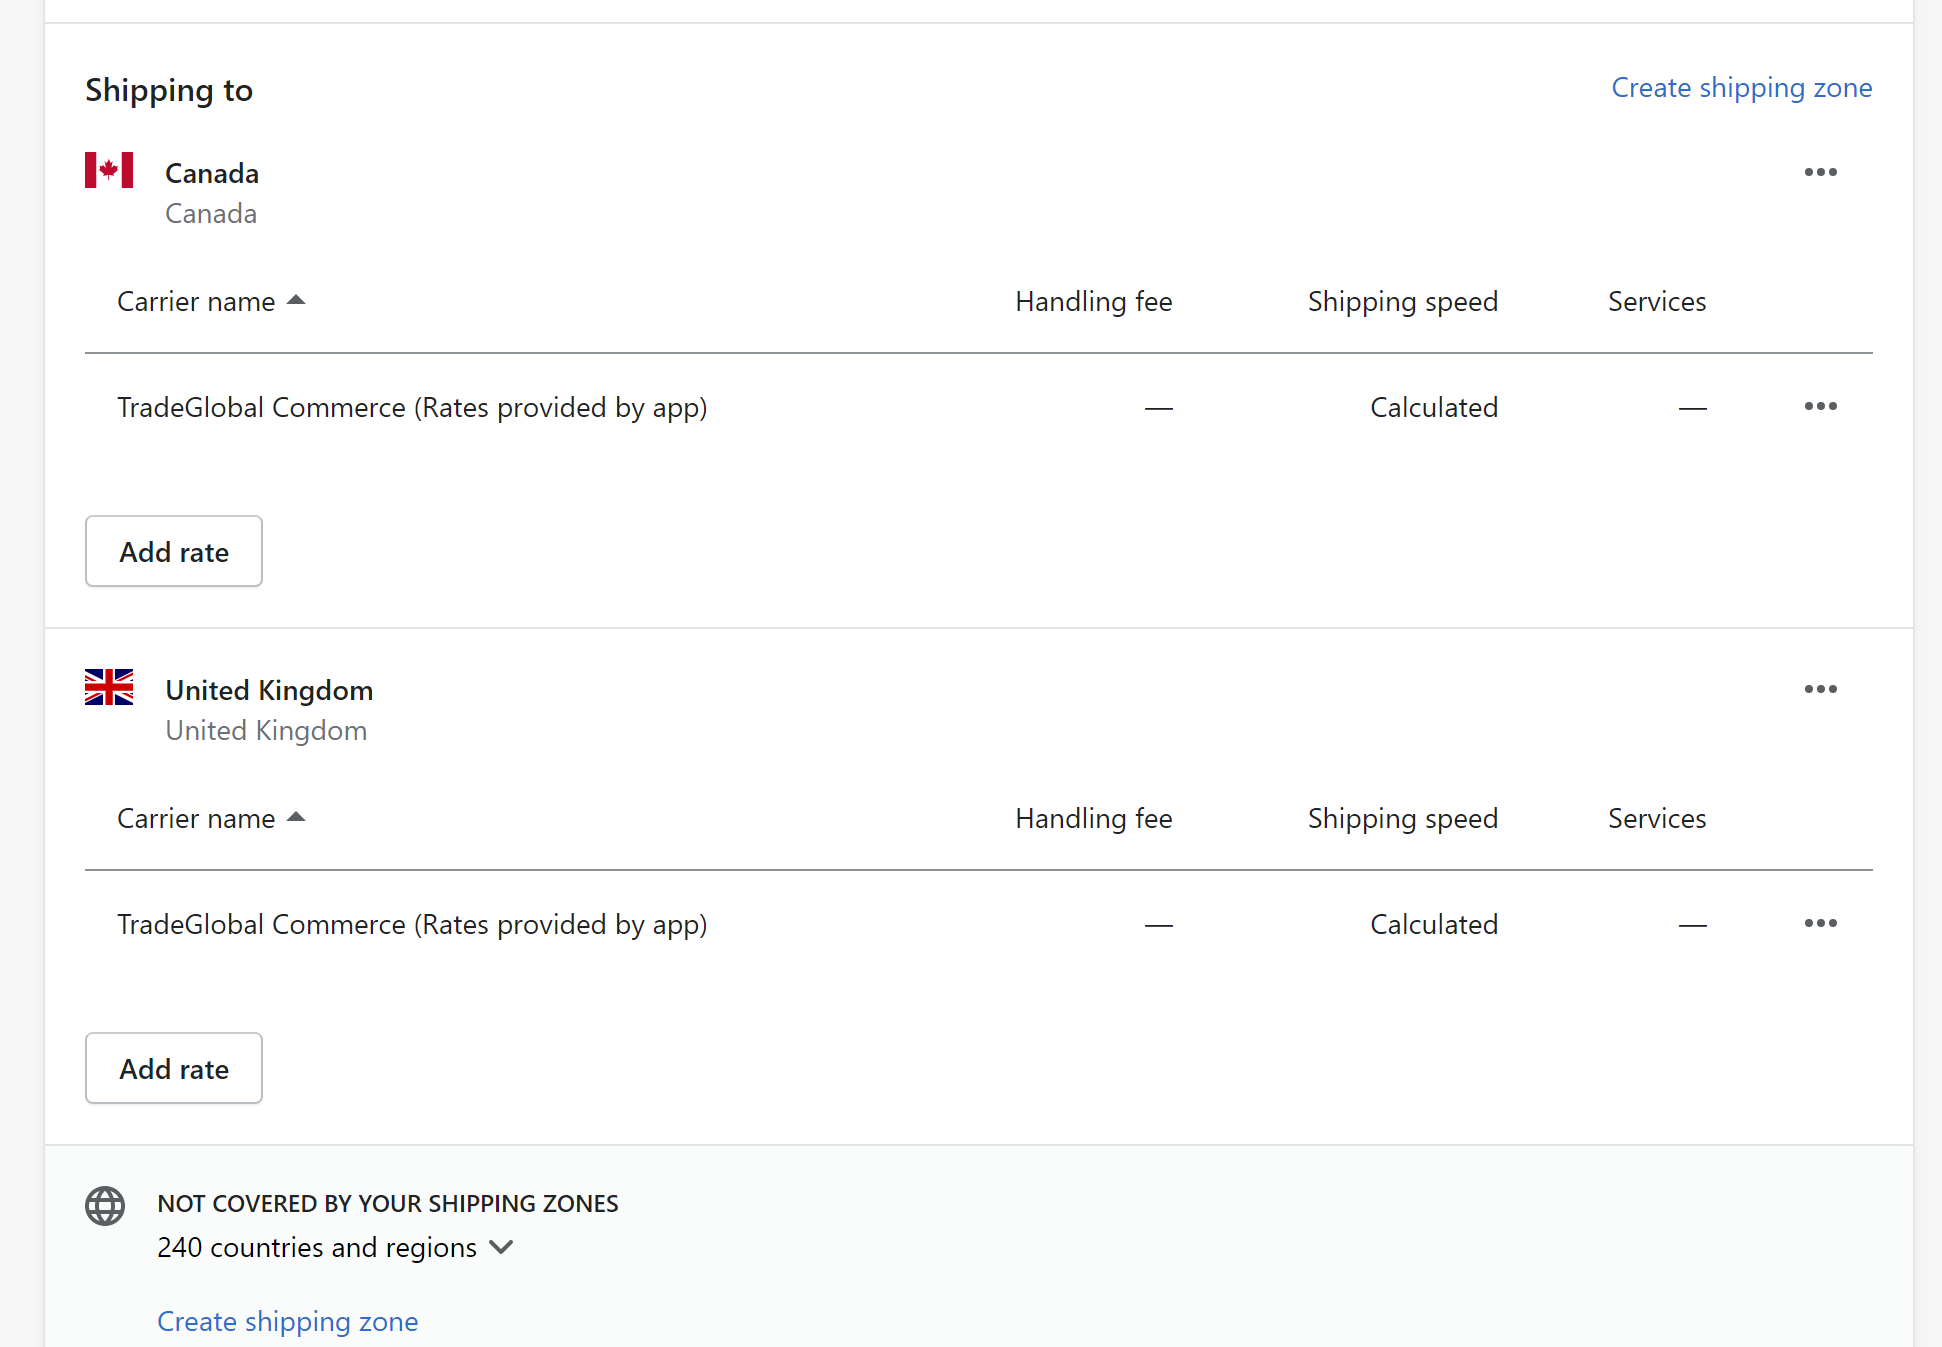Click Services header in Canada table
The image size is (1942, 1347).
click(1657, 301)
